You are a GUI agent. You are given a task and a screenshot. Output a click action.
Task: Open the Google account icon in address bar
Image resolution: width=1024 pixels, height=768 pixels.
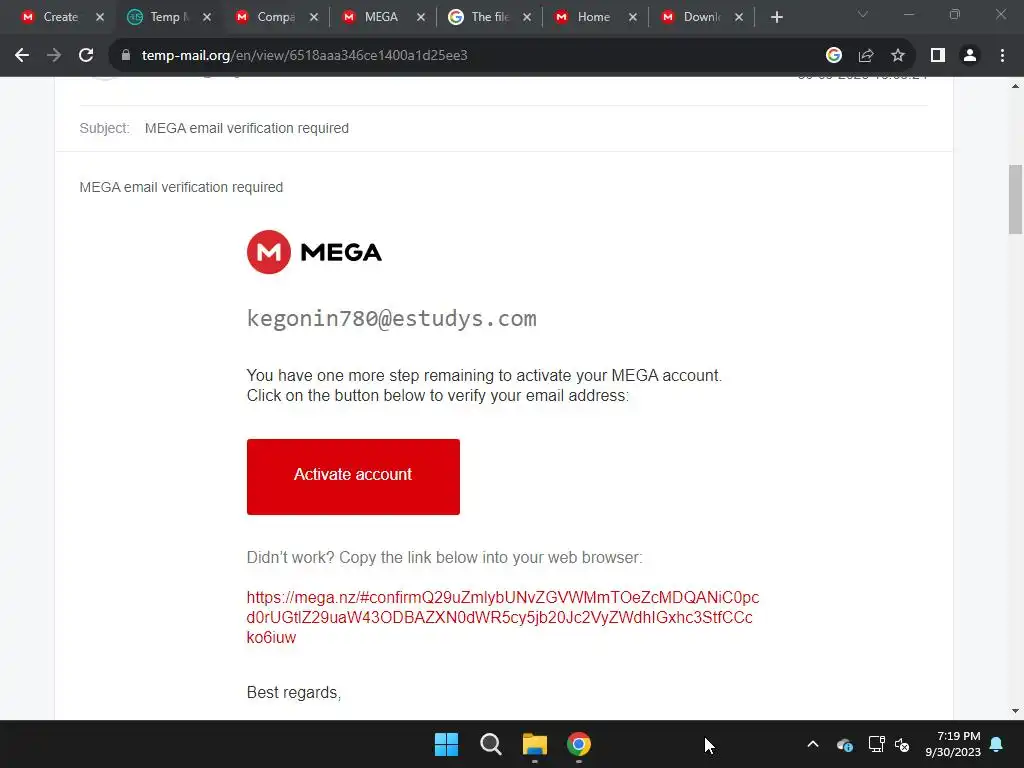click(834, 56)
